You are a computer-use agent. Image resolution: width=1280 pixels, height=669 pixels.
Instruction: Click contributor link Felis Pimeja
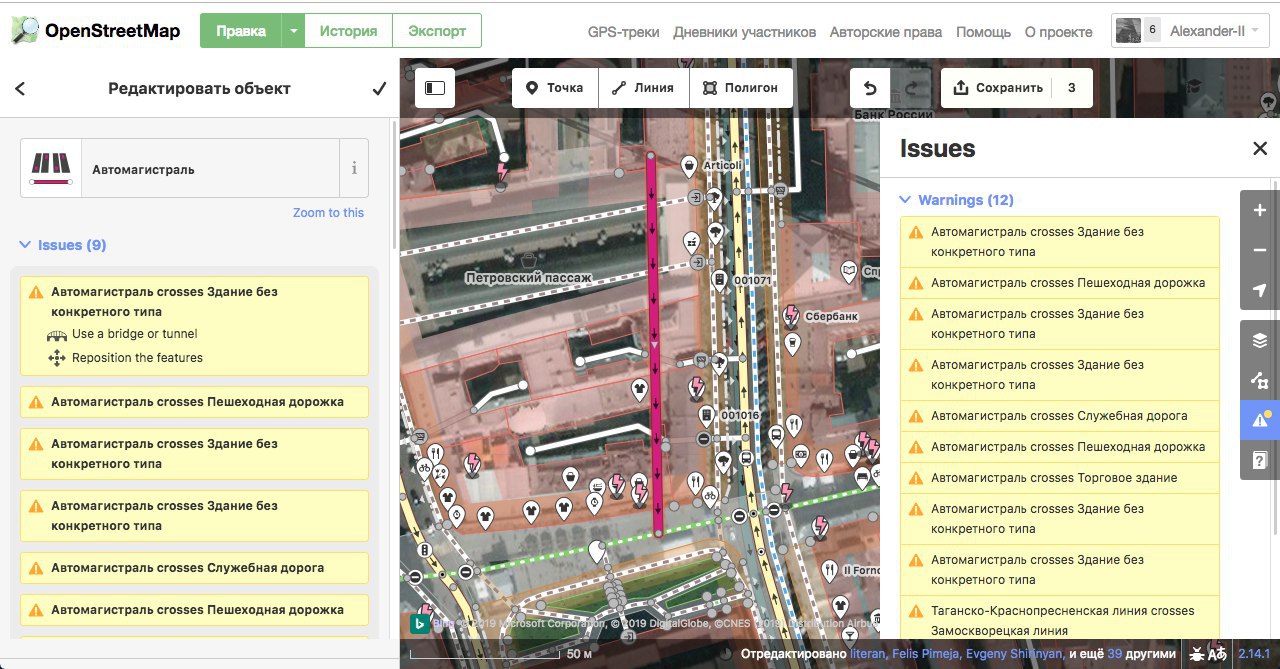927,654
